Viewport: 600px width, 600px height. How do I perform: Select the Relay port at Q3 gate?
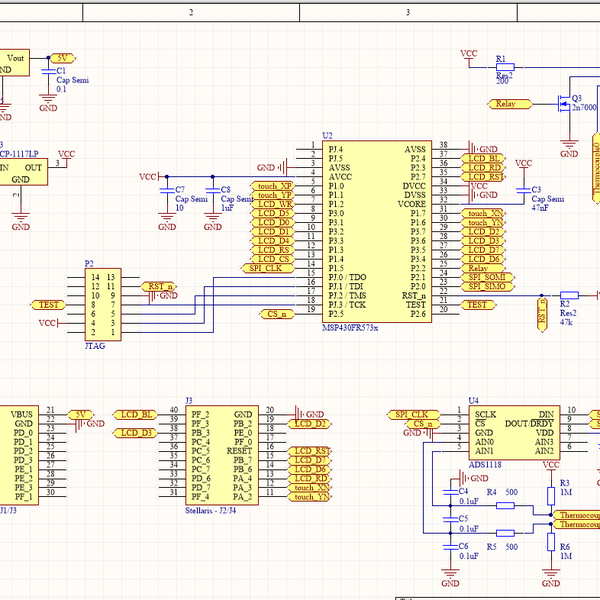tap(510, 104)
